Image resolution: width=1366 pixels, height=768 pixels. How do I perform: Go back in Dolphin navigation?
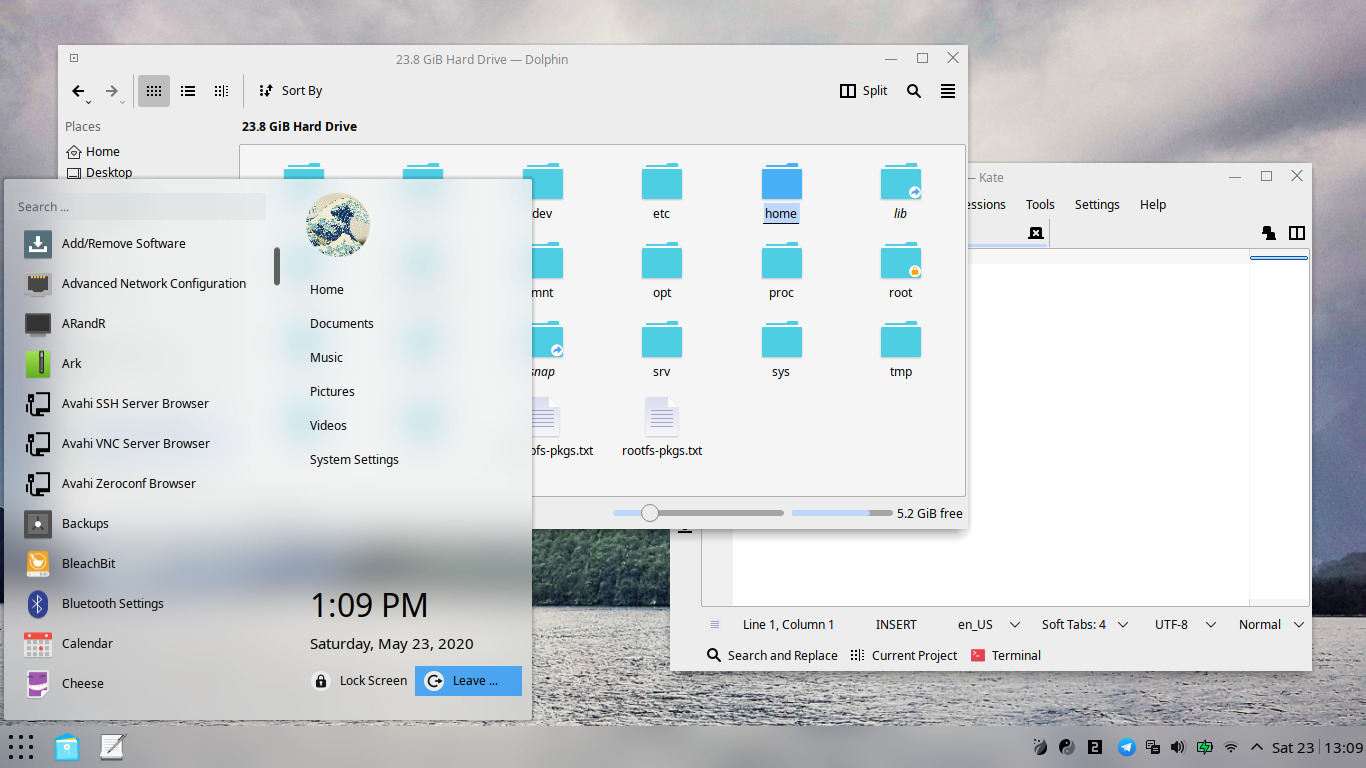pyautogui.click(x=78, y=91)
